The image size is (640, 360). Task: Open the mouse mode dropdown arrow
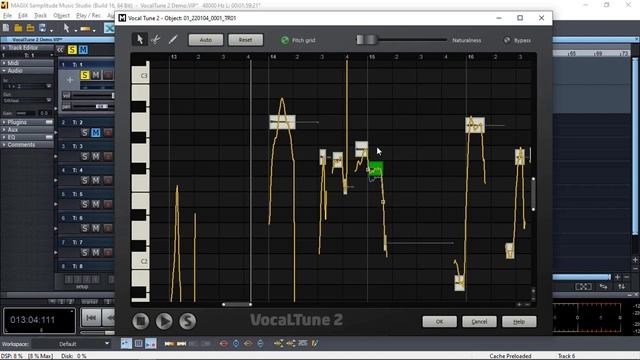click(x=76, y=30)
